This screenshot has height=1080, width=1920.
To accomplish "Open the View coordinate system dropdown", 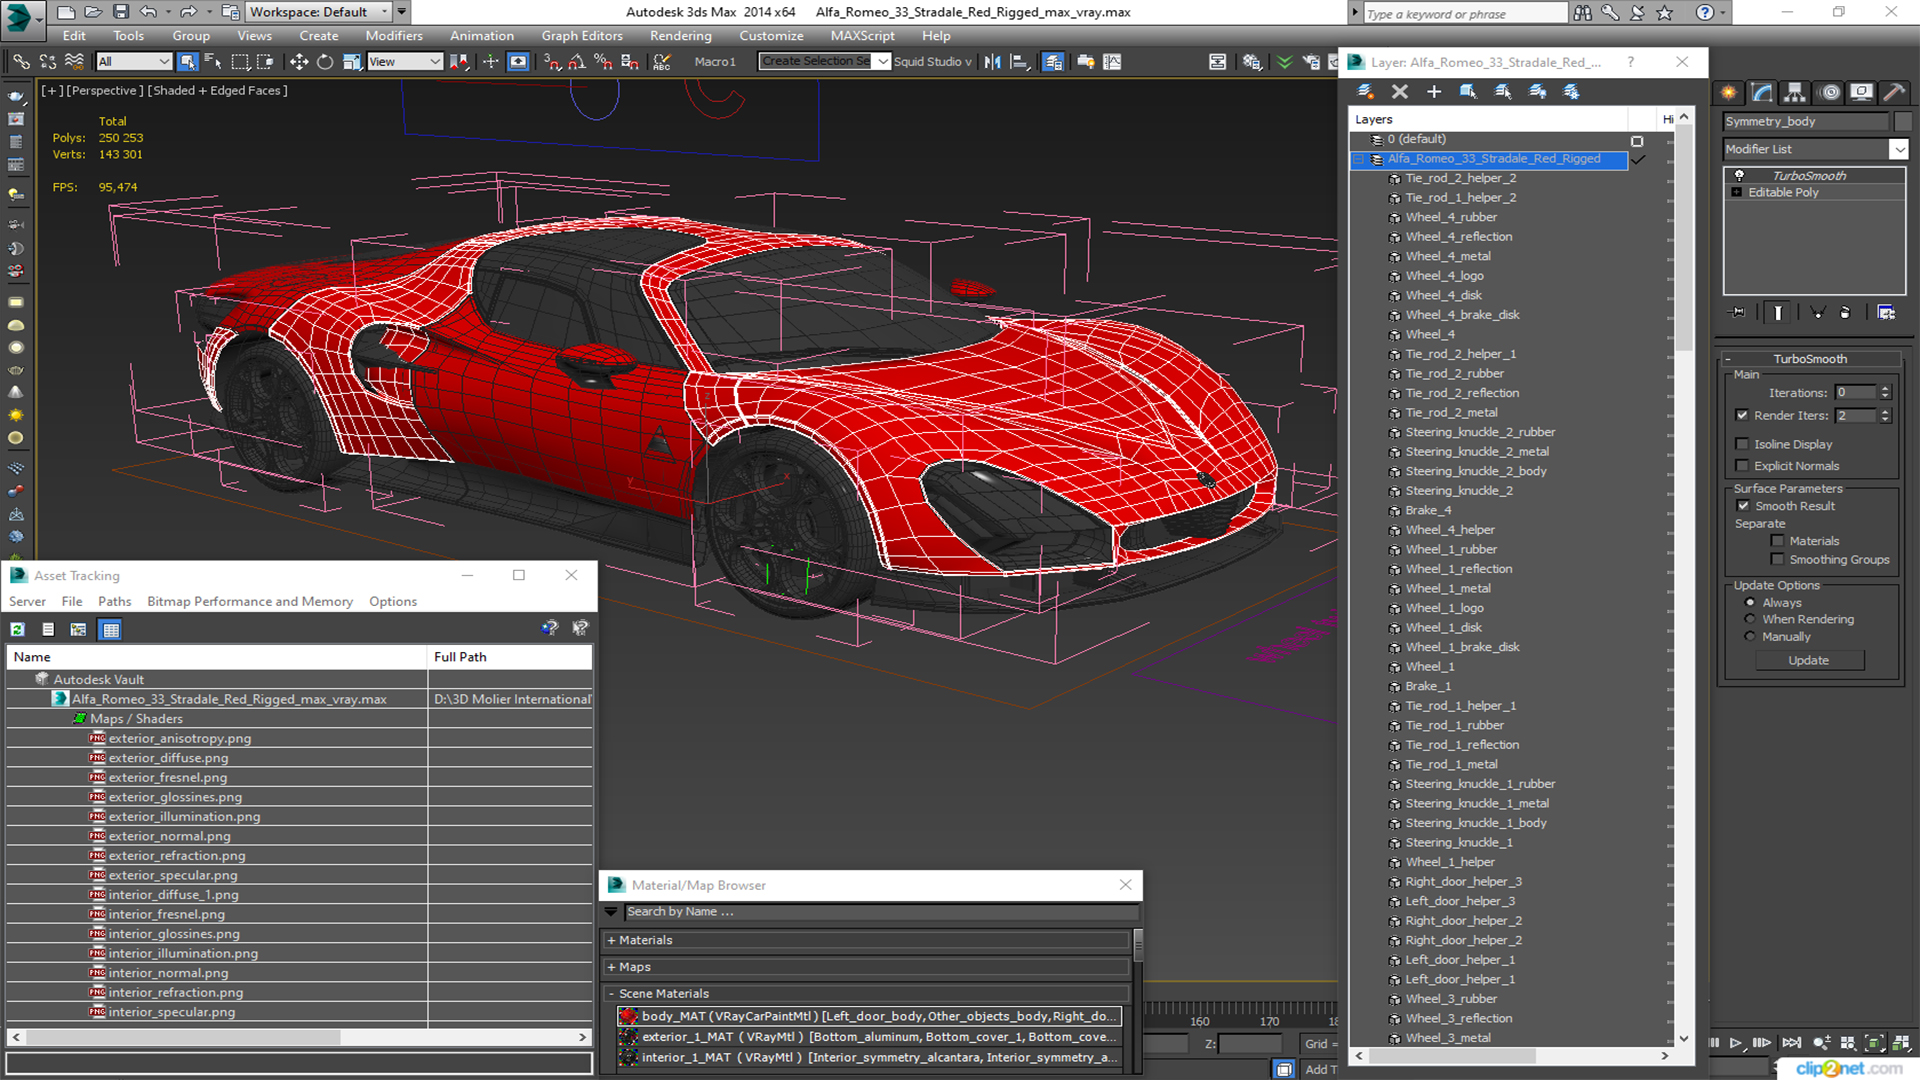I will [405, 62].
